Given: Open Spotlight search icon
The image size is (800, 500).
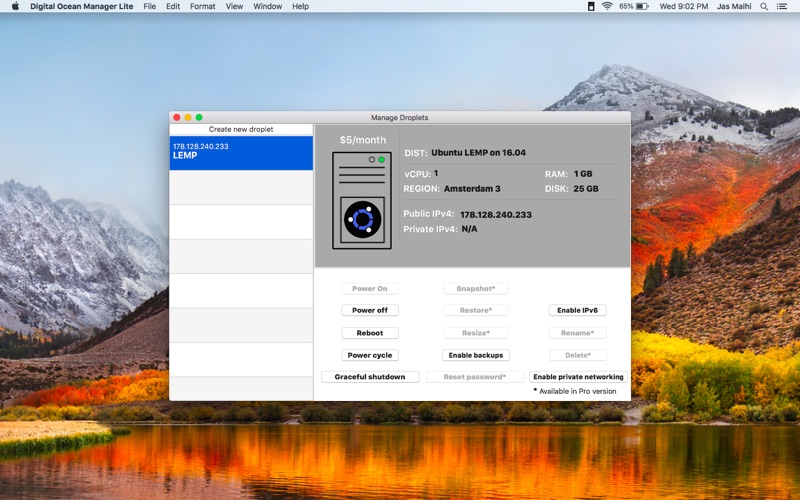Looking at the screenshot, I should coord(764,6).
